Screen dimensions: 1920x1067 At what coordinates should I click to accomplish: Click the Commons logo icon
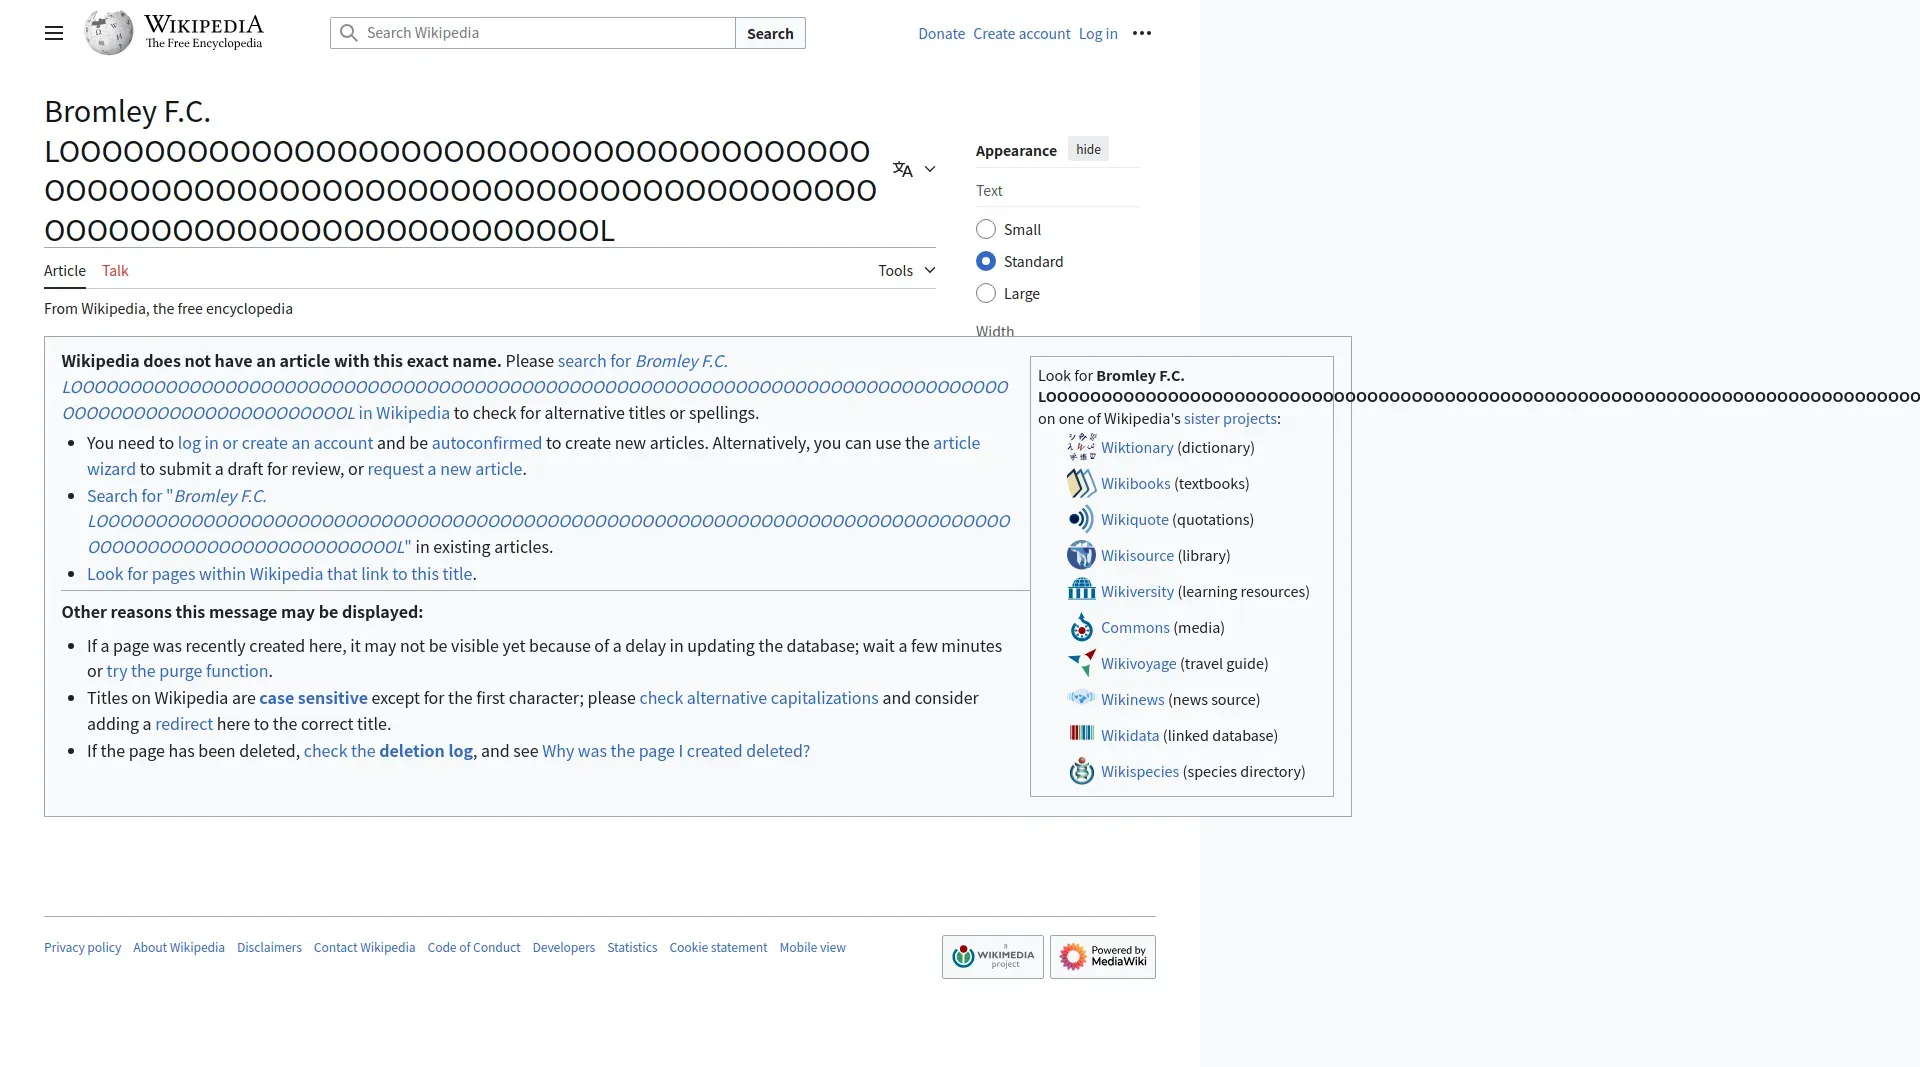click(1081, 627)
